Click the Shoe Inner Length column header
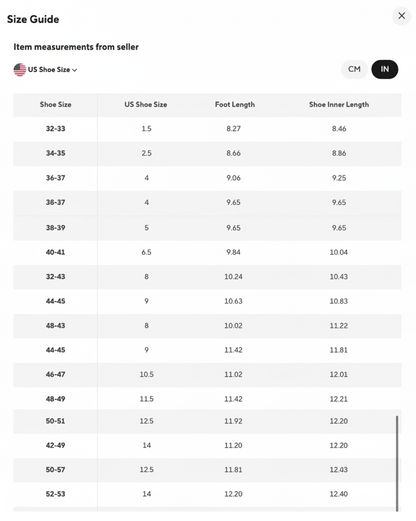 tap(339, 105)
